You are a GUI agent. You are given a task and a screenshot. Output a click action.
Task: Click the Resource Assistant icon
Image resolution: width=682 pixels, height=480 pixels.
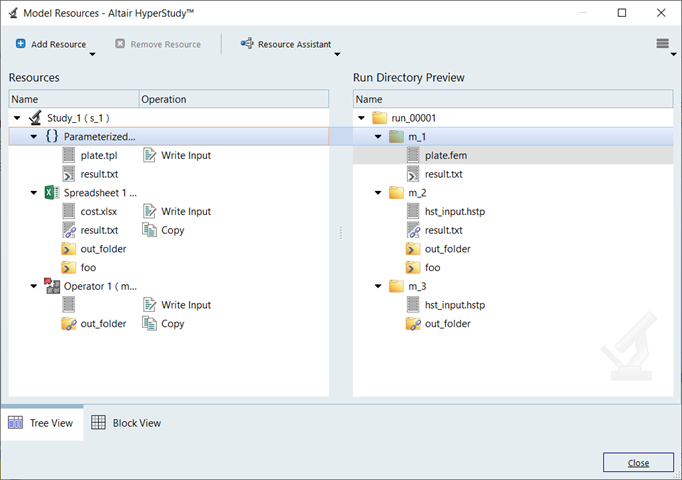point(247,44)
